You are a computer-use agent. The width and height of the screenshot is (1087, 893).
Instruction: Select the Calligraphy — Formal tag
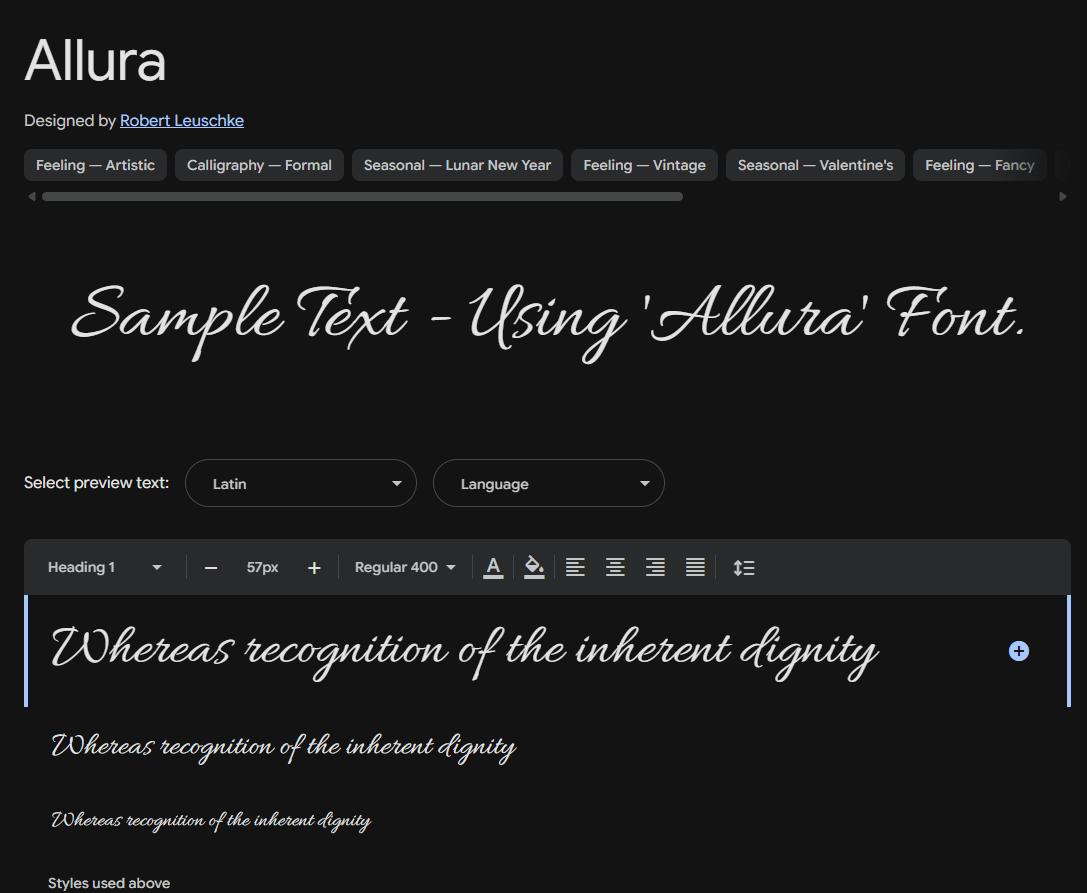click(259, 165)
